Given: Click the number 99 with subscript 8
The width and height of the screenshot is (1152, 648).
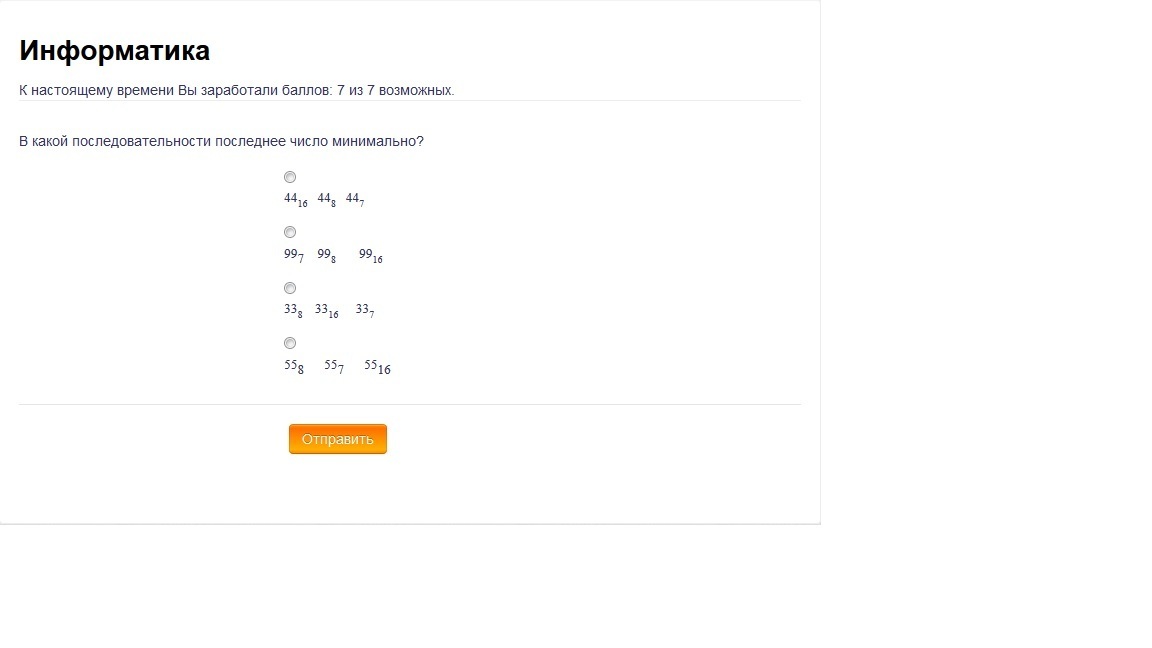Looking at the screenshot, I should 327,256.
